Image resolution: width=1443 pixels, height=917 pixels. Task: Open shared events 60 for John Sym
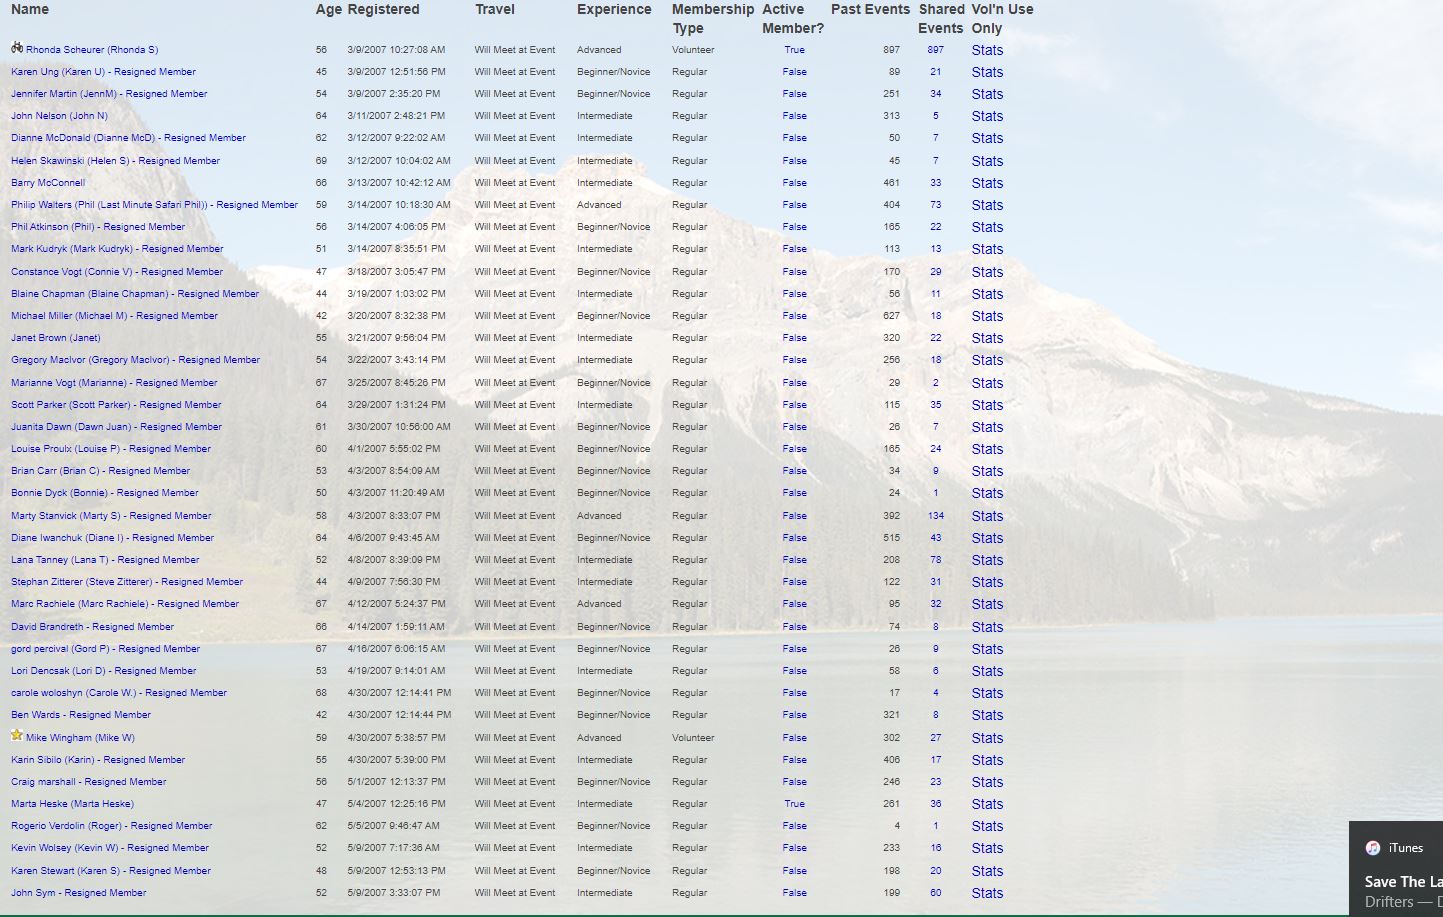[x=935, y=893]
